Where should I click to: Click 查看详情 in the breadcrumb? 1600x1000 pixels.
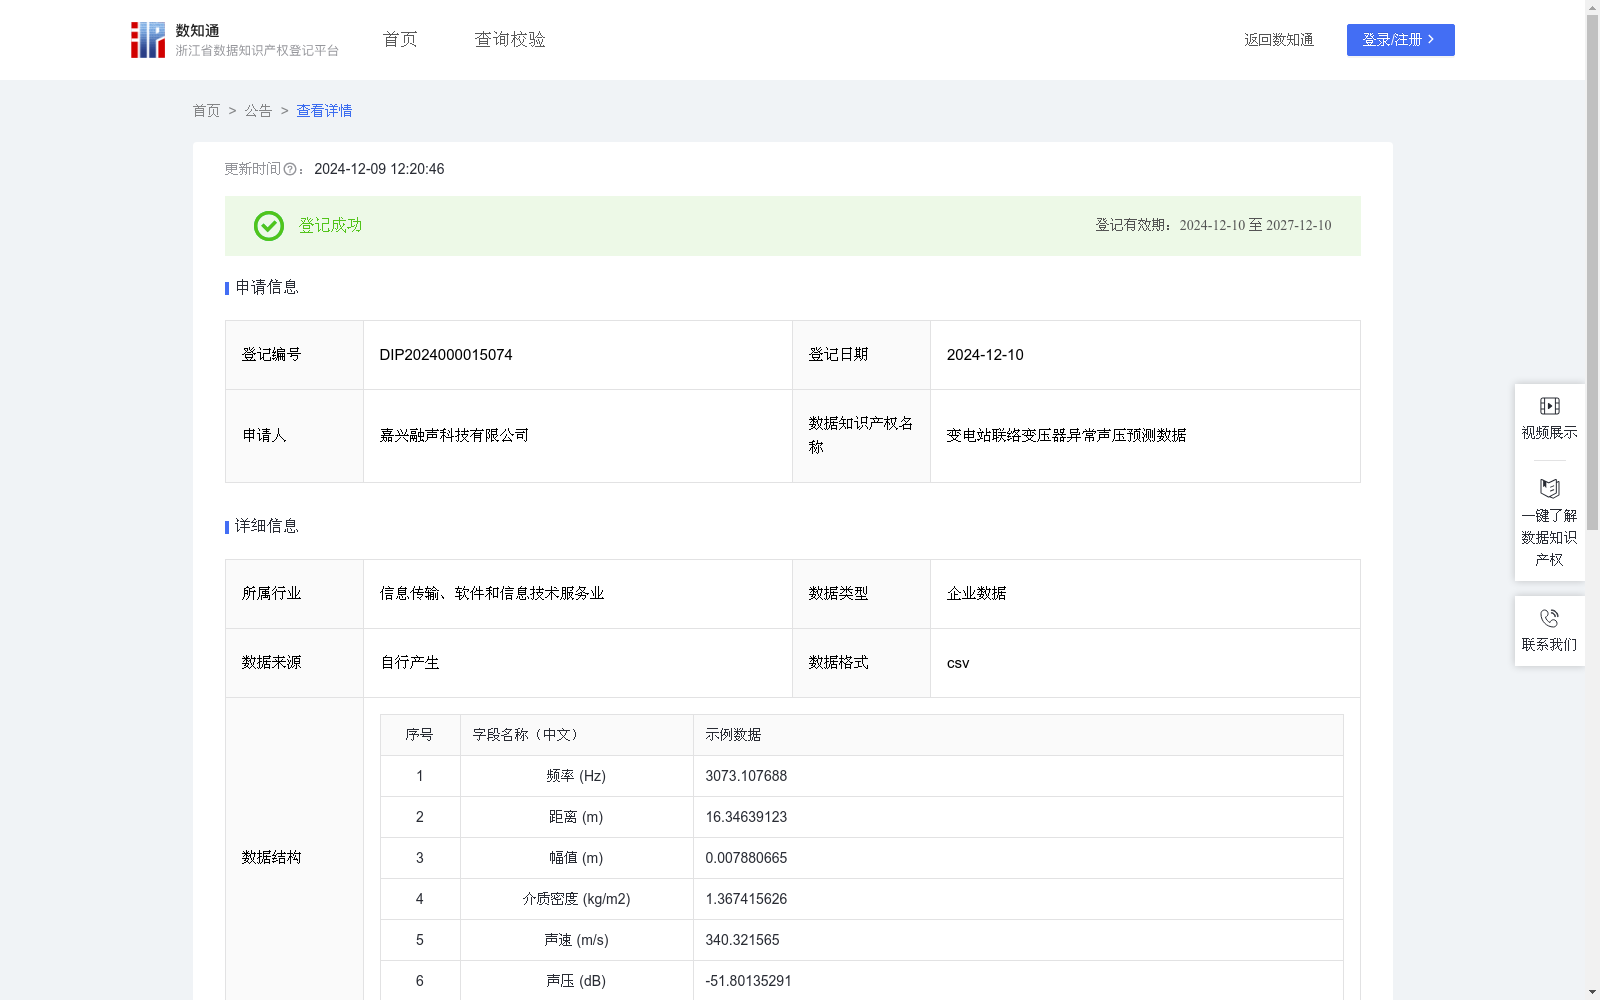(x=324, y=111)
